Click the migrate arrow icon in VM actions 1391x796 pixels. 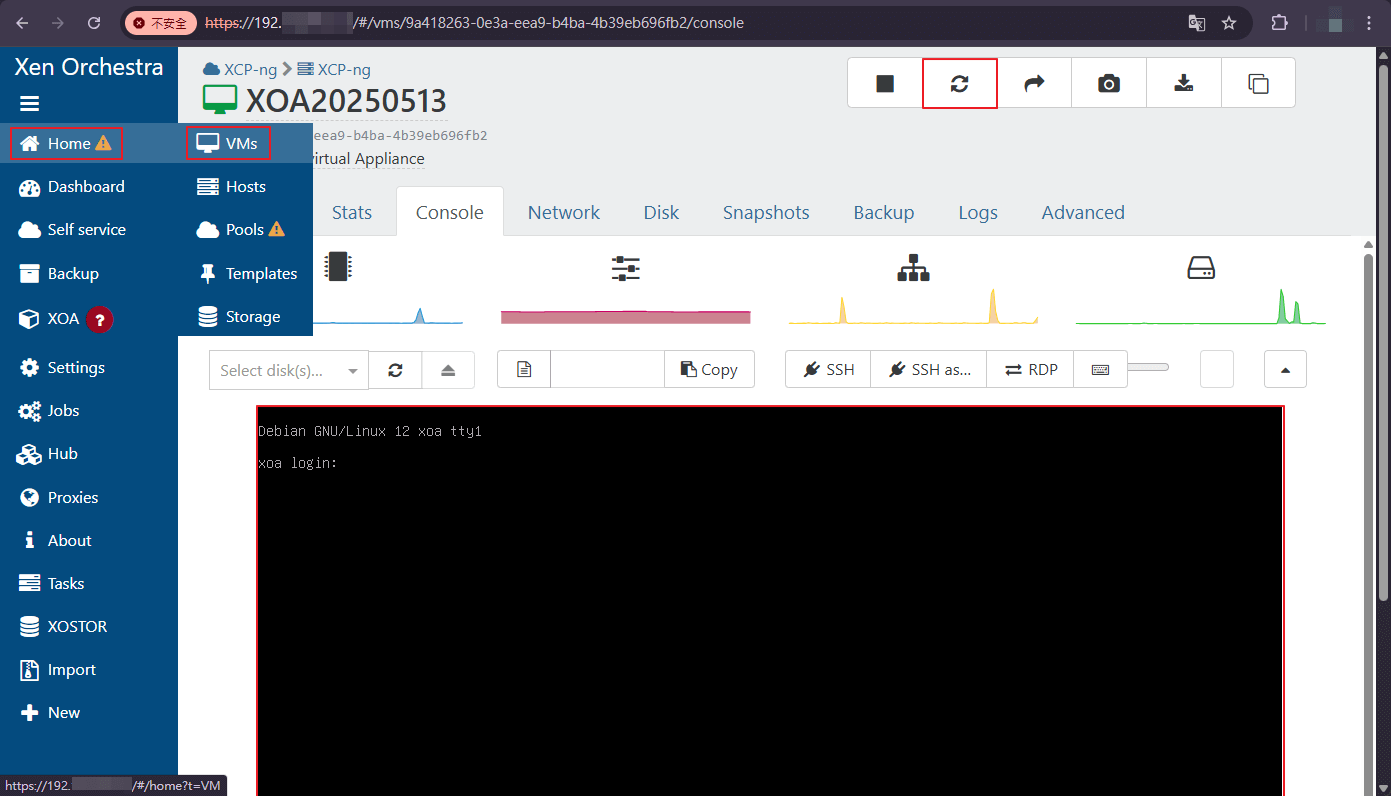(x=1034, y=83)
